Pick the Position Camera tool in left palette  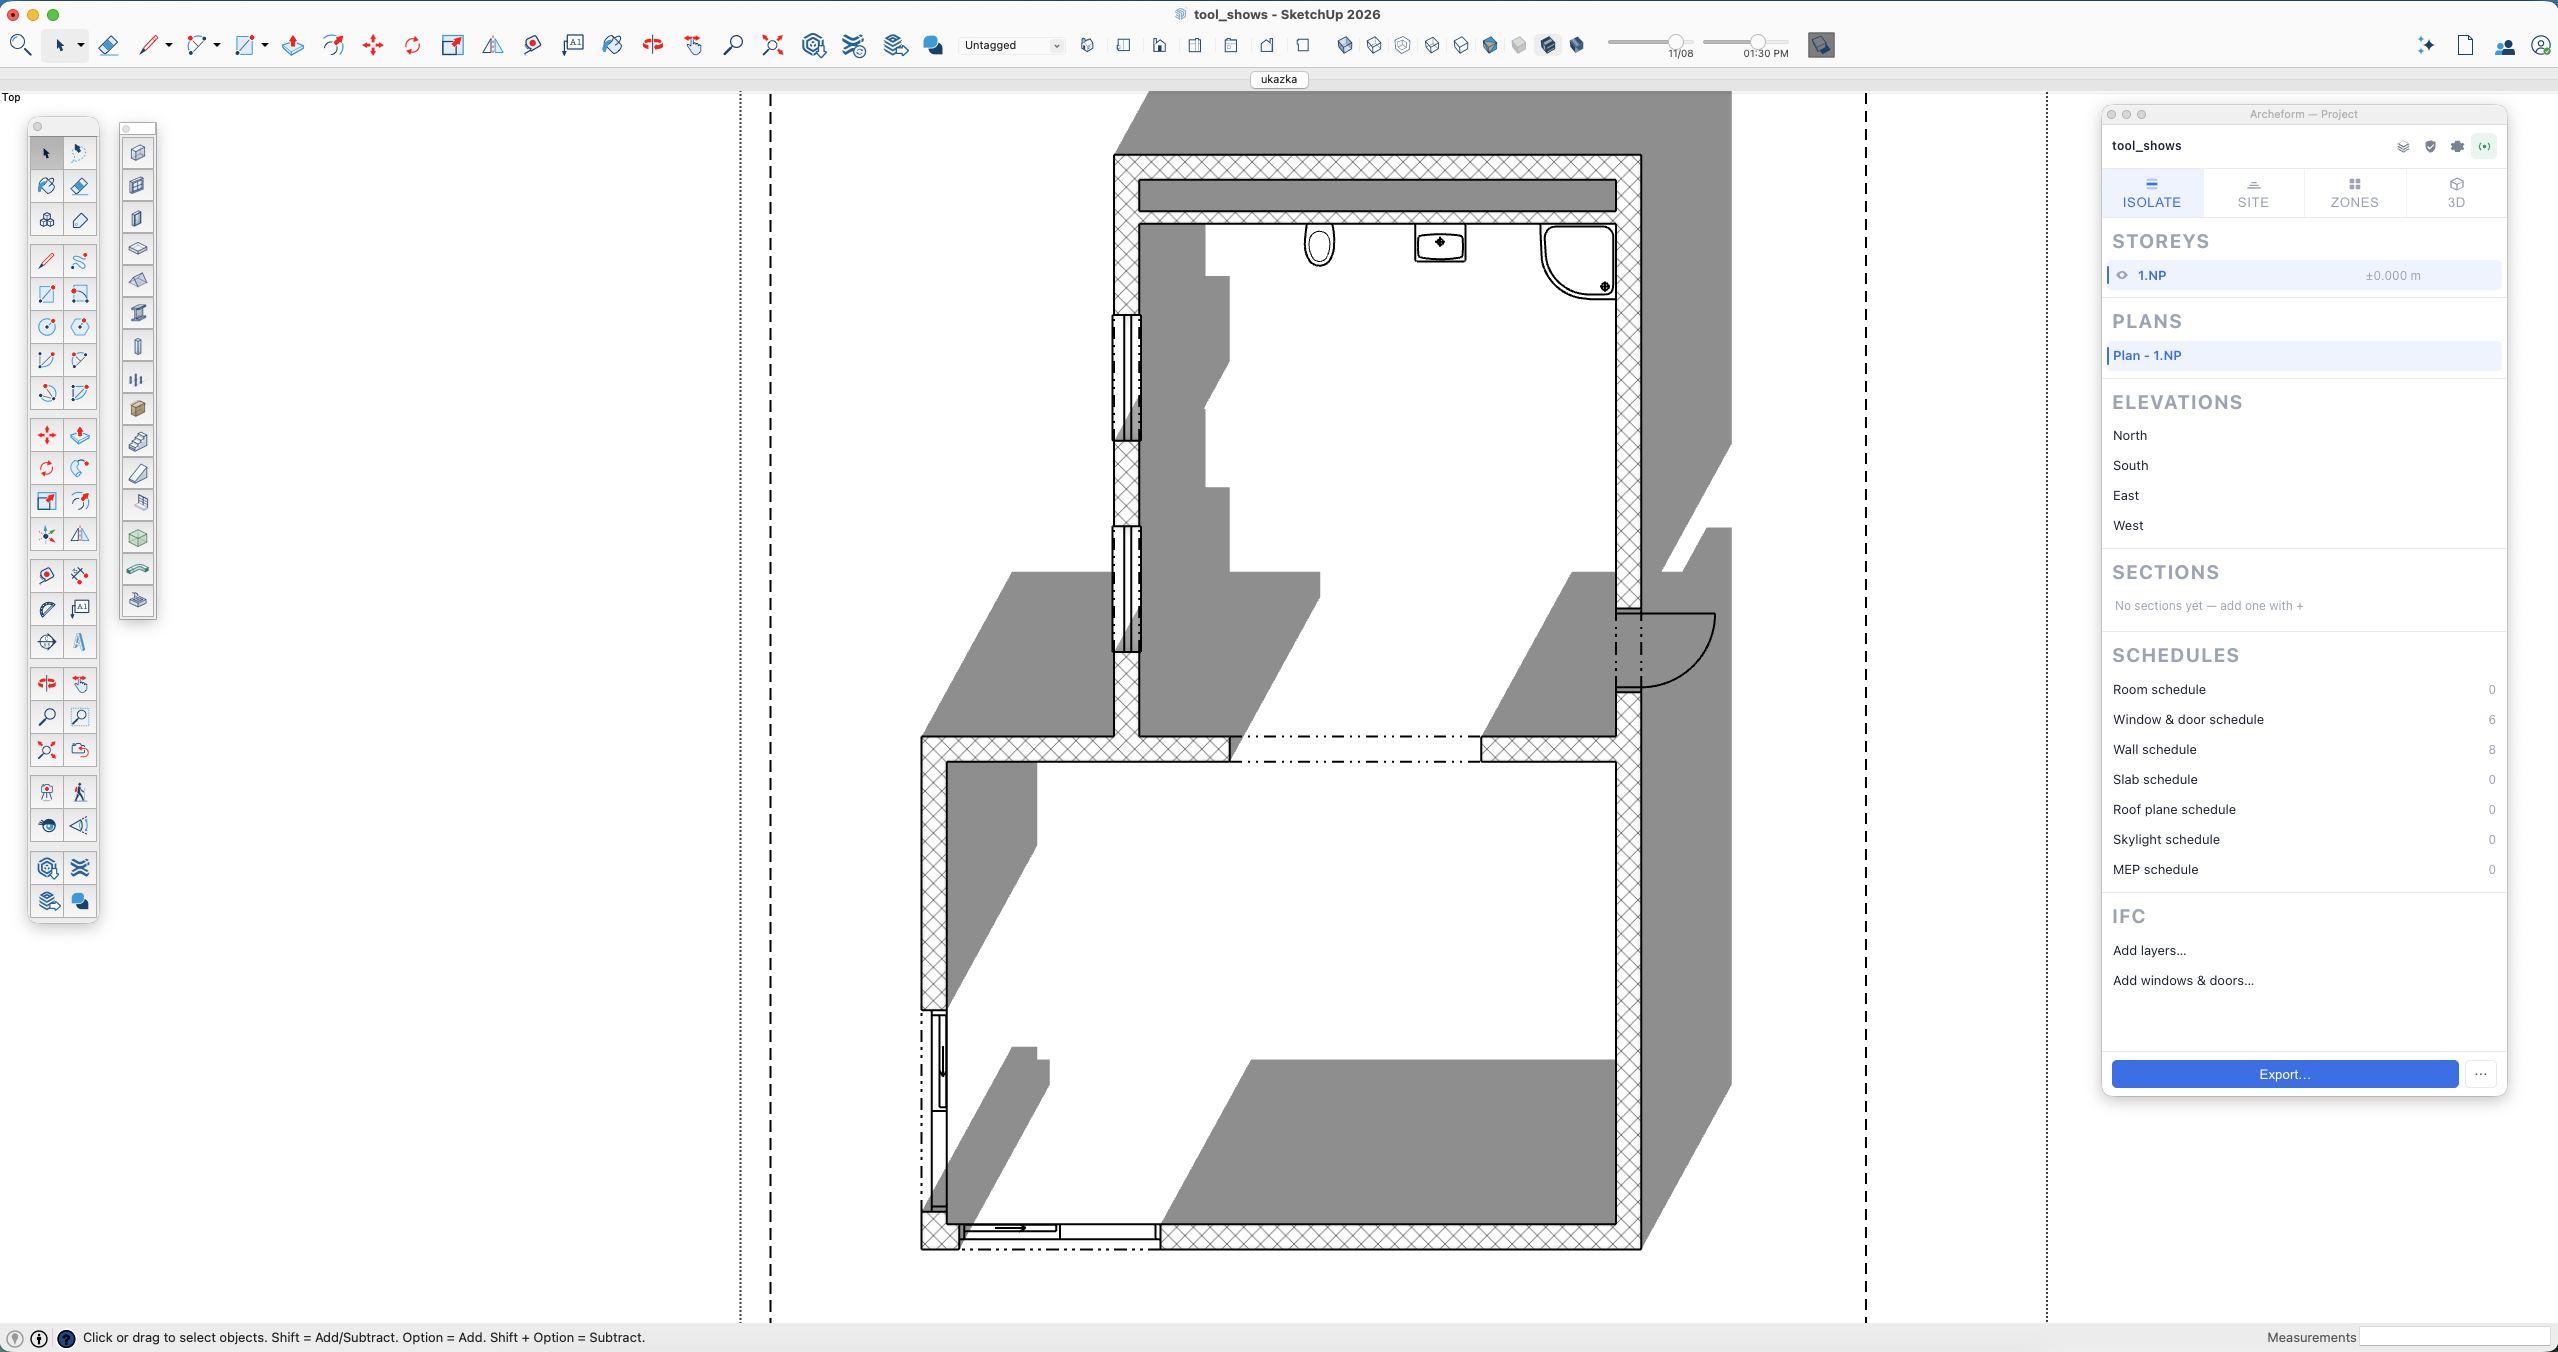47,793
